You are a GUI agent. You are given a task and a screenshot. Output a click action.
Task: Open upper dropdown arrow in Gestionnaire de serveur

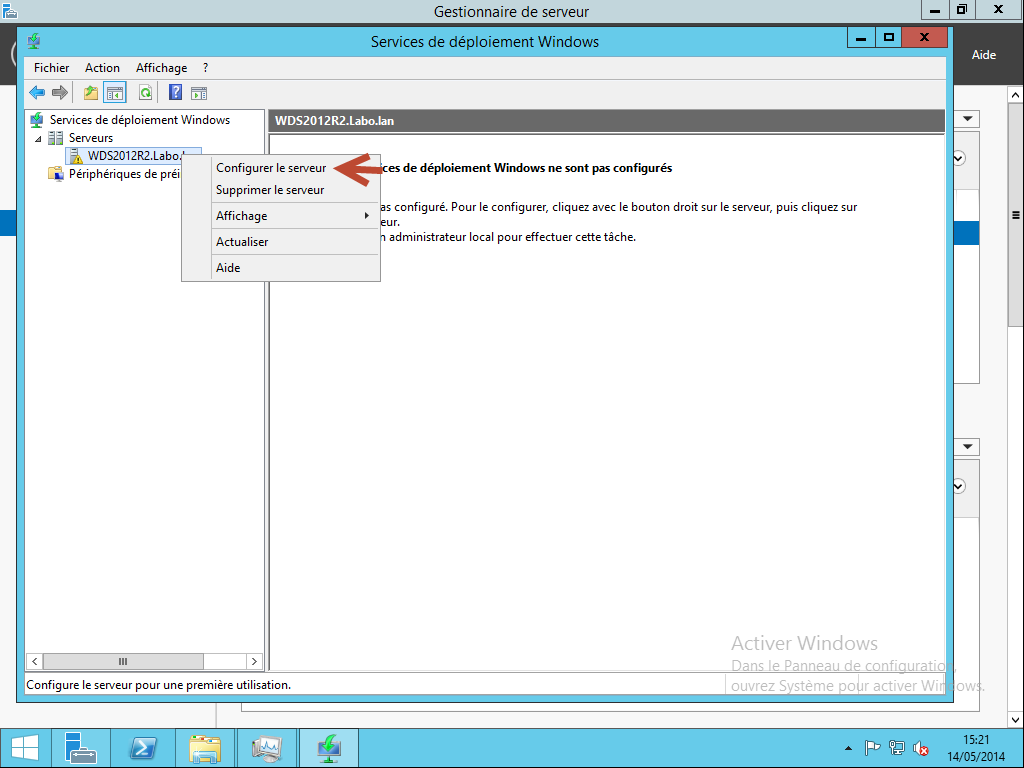pos(968,119)
